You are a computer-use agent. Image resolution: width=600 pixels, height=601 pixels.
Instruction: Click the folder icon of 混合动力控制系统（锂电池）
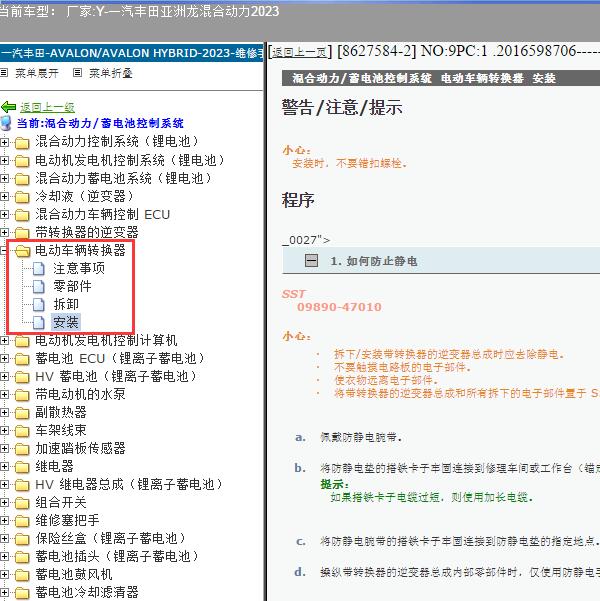pos(22,143)
